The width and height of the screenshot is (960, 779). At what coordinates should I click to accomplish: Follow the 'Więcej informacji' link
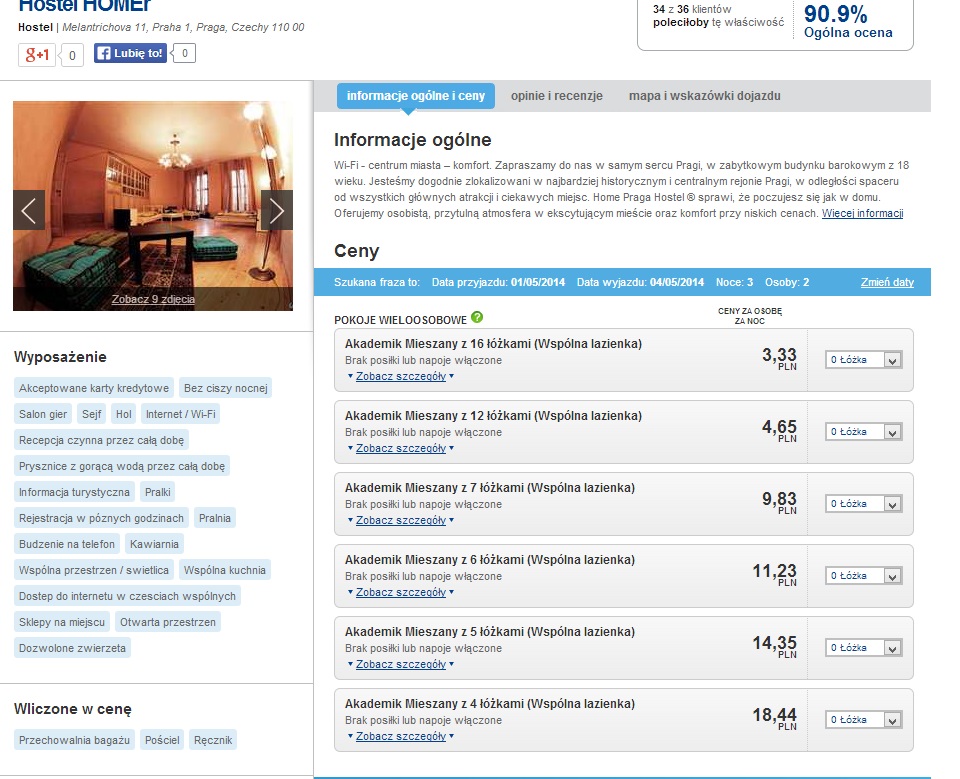(862, 213)
